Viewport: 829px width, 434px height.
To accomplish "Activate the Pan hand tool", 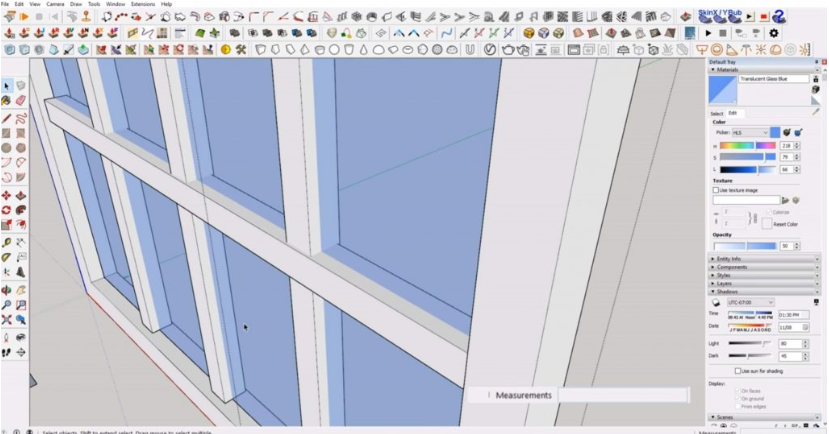I will click(x=21, y=290).
